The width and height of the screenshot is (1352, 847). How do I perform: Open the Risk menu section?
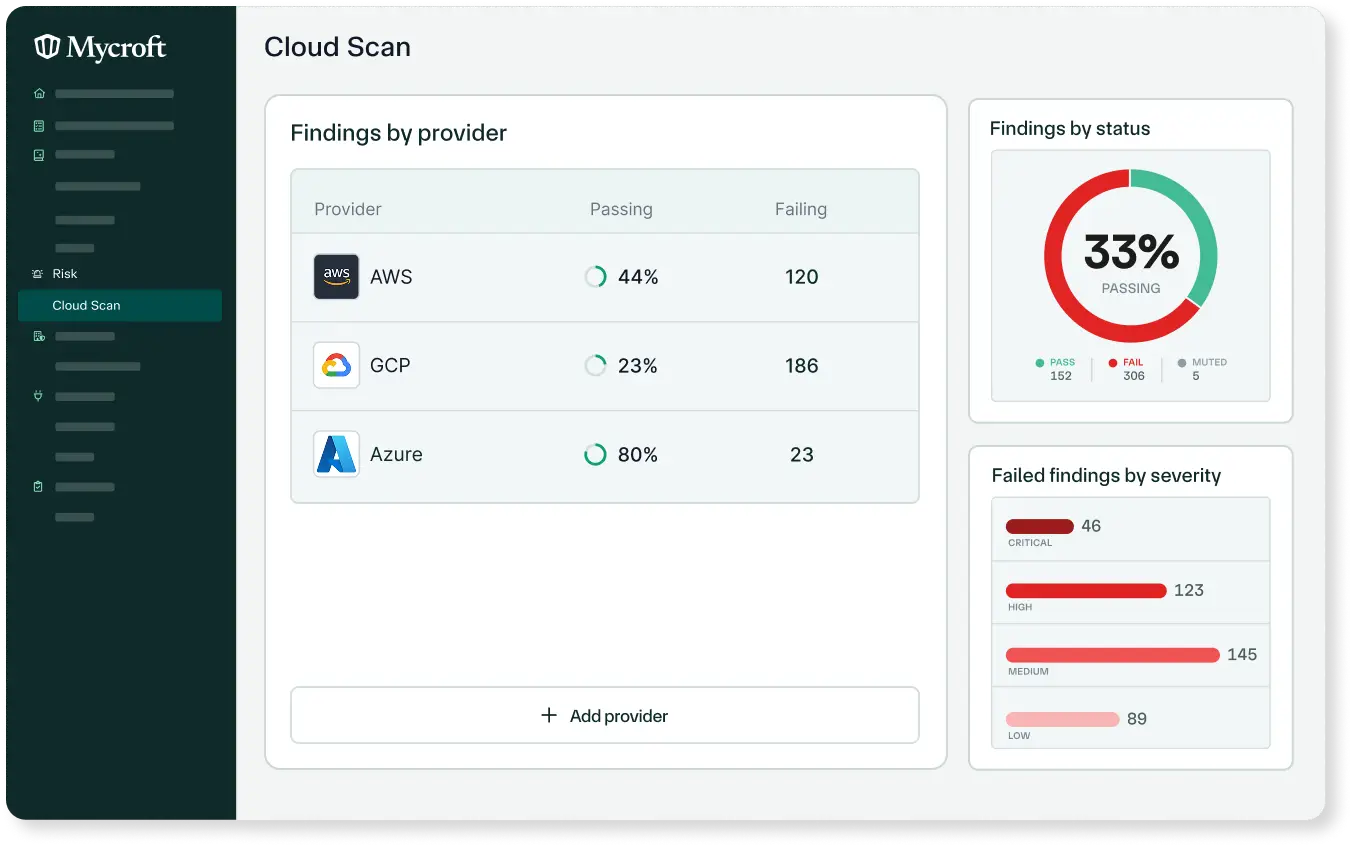point(65,274)
